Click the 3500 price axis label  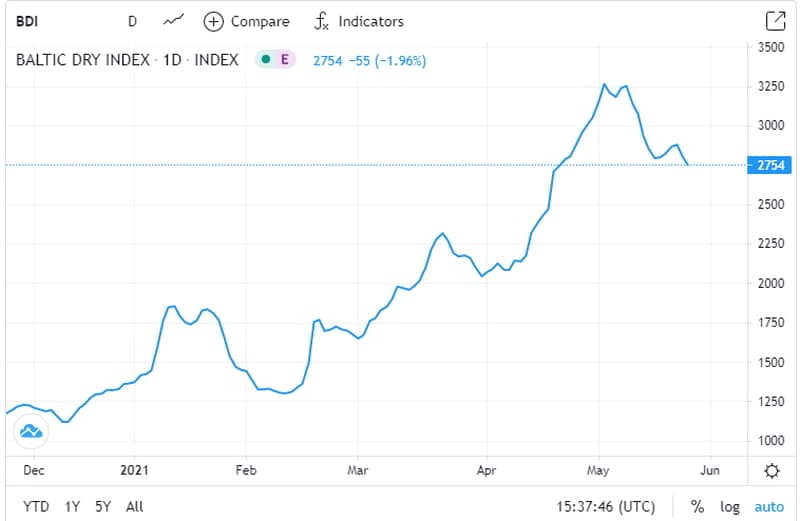point(771,47)
